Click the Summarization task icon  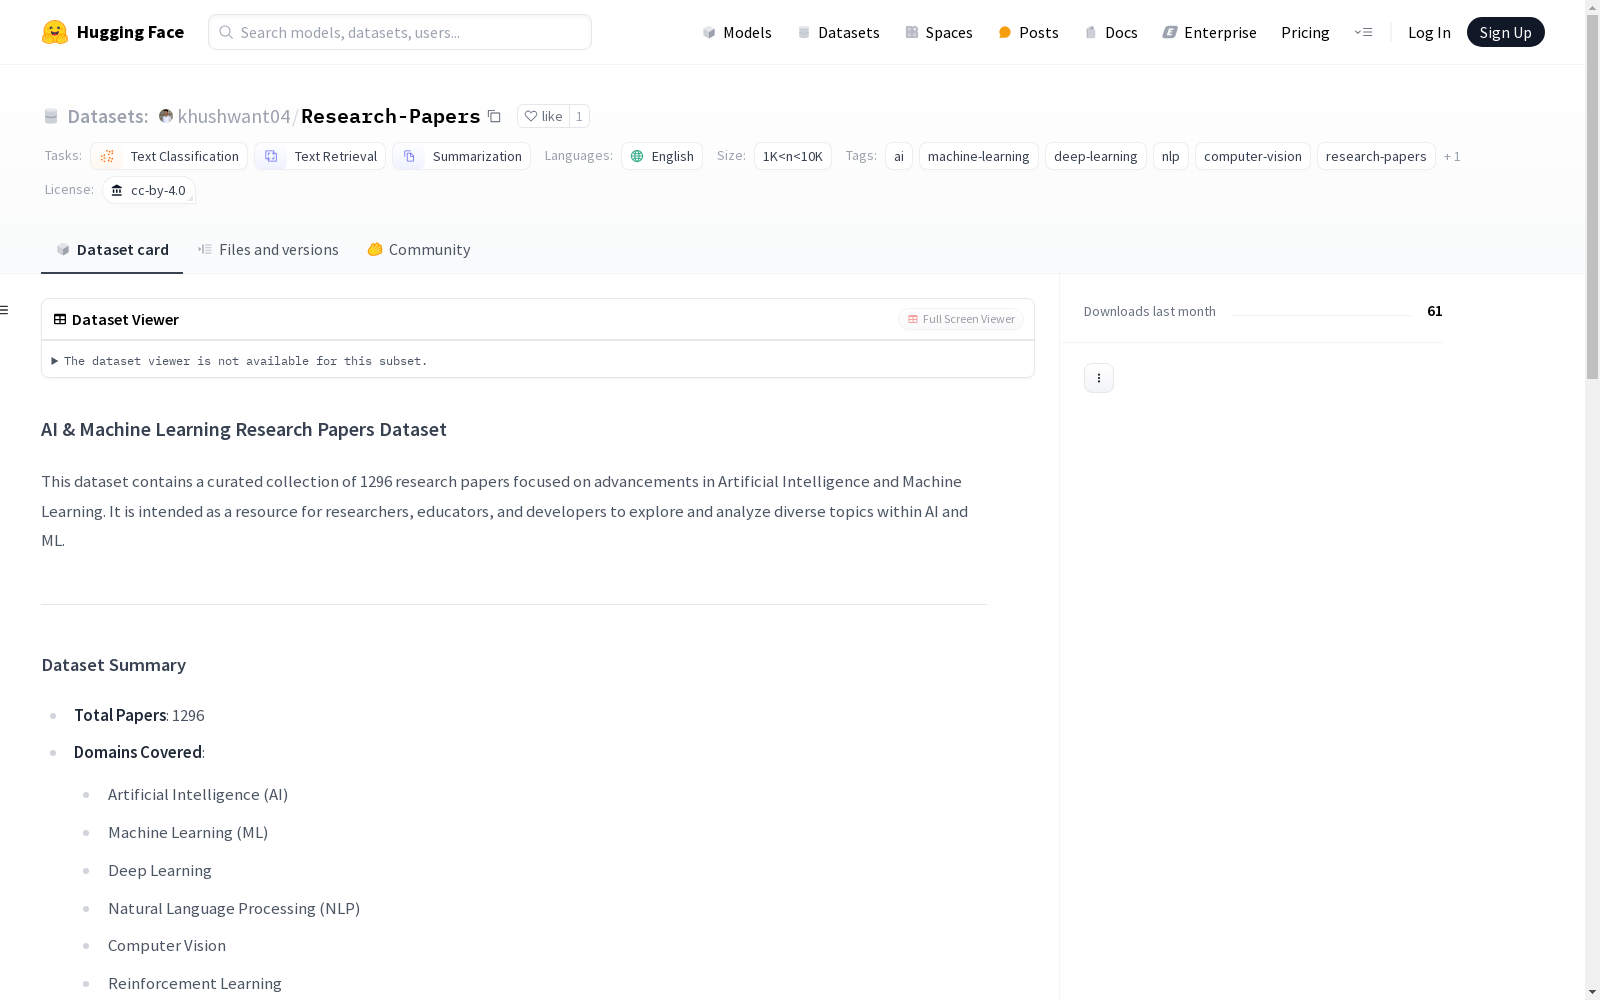click(409, 156)
